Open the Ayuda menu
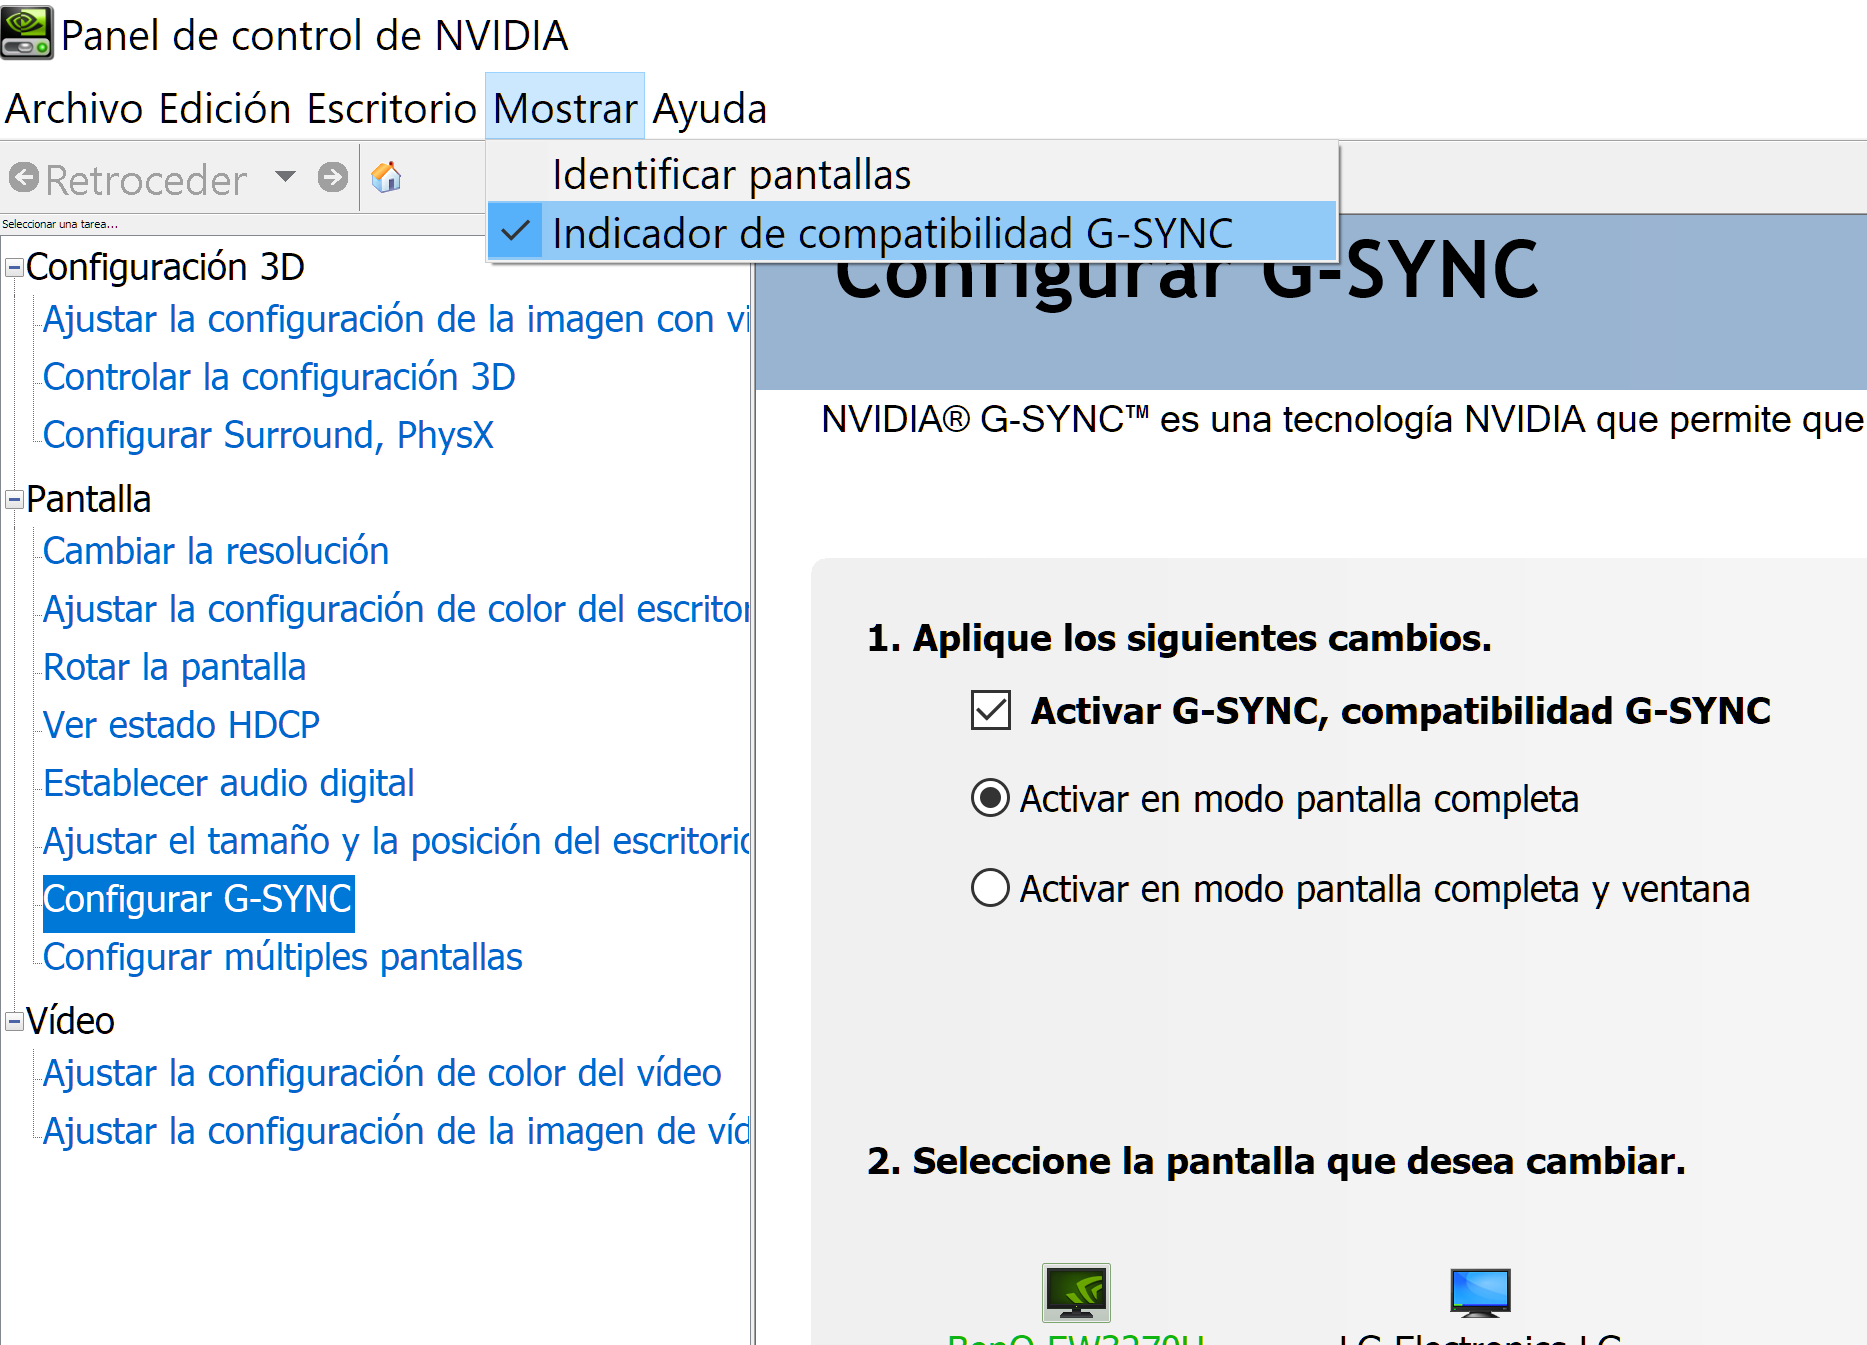The height and width of the screenshot is (1345, 1867). tap(709, 108)
